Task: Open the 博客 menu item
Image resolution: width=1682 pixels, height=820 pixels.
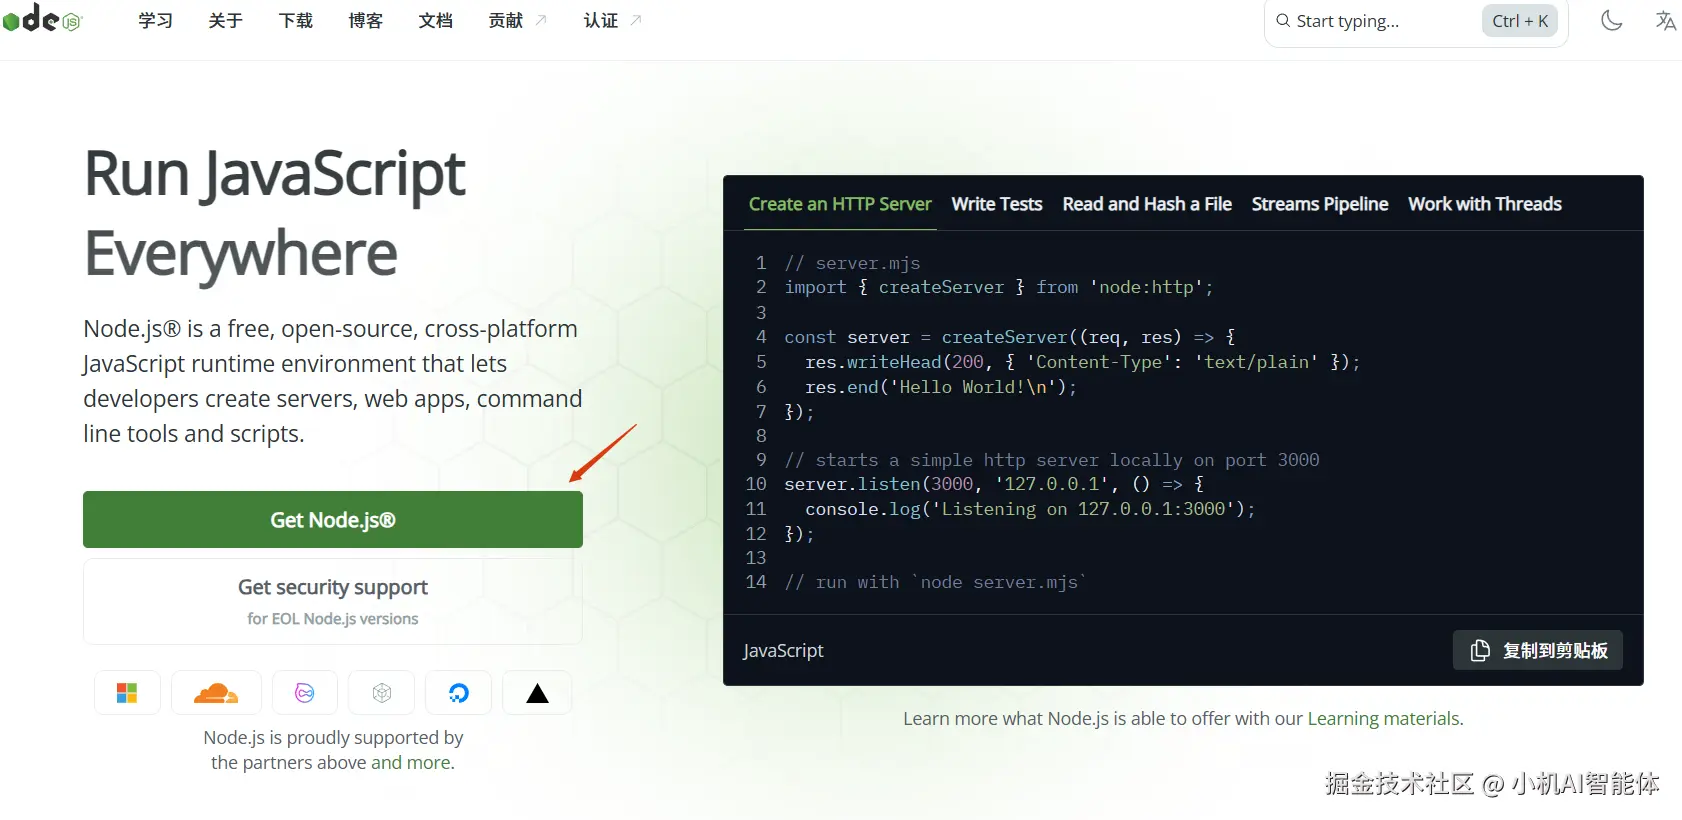Action: [366, 21]
